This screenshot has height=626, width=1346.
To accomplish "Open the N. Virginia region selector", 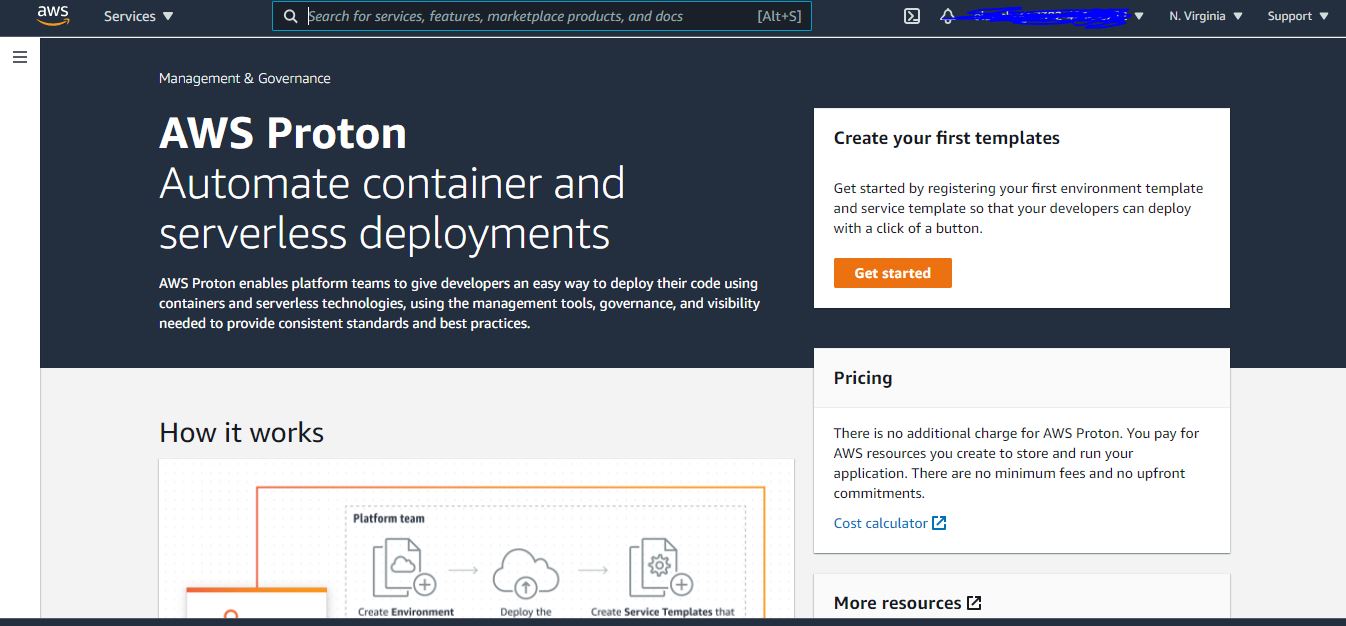I will point(1204,16).
